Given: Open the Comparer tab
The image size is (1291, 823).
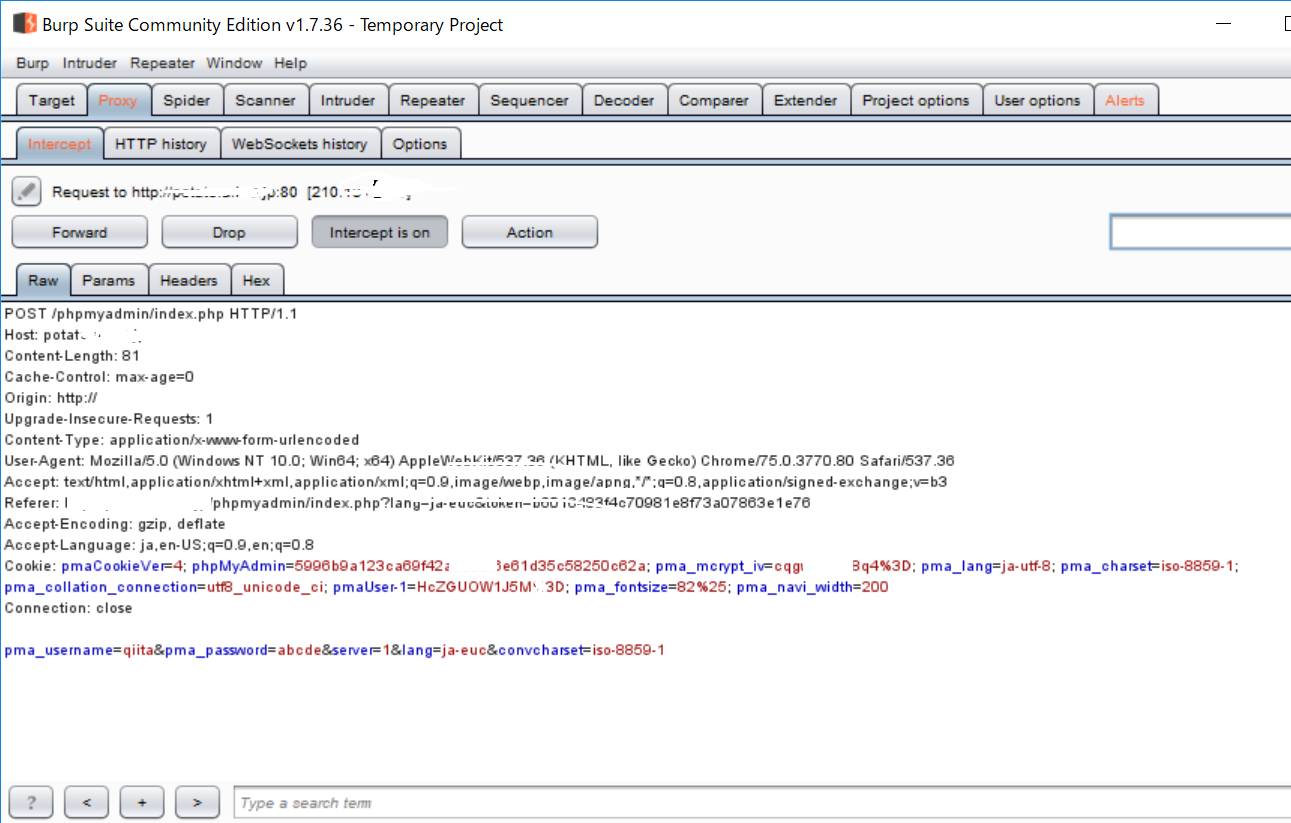Looking at the screenshot, I should pyautogui.click(x=714, y=100).
